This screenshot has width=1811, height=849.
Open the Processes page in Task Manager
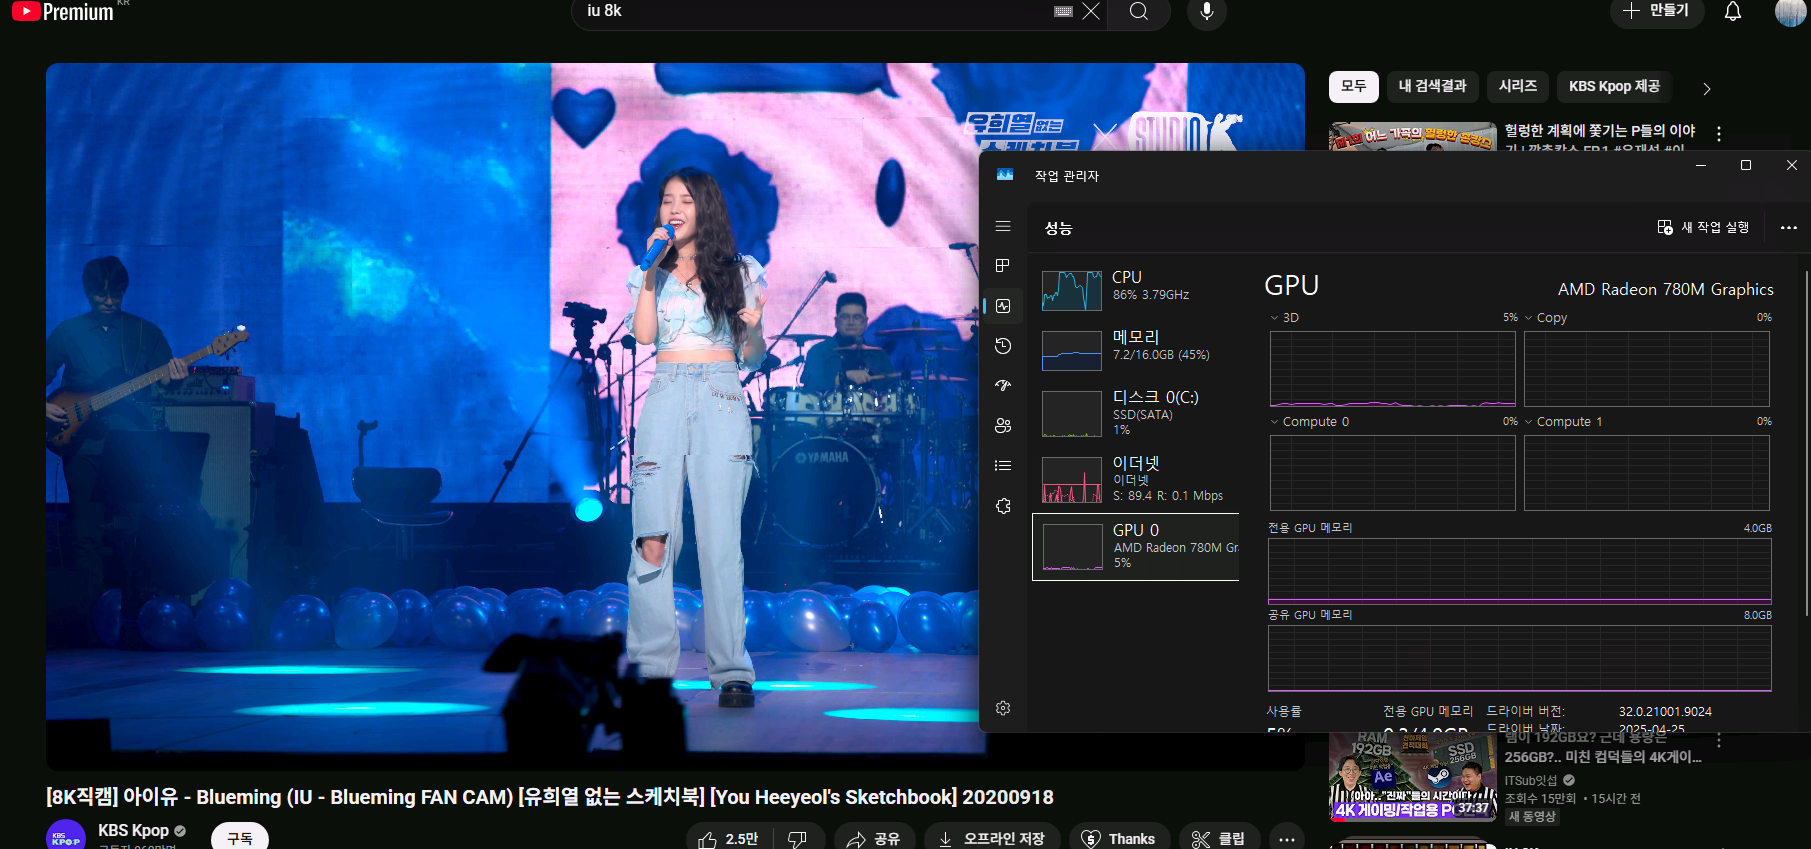(x=1003, y=266)
